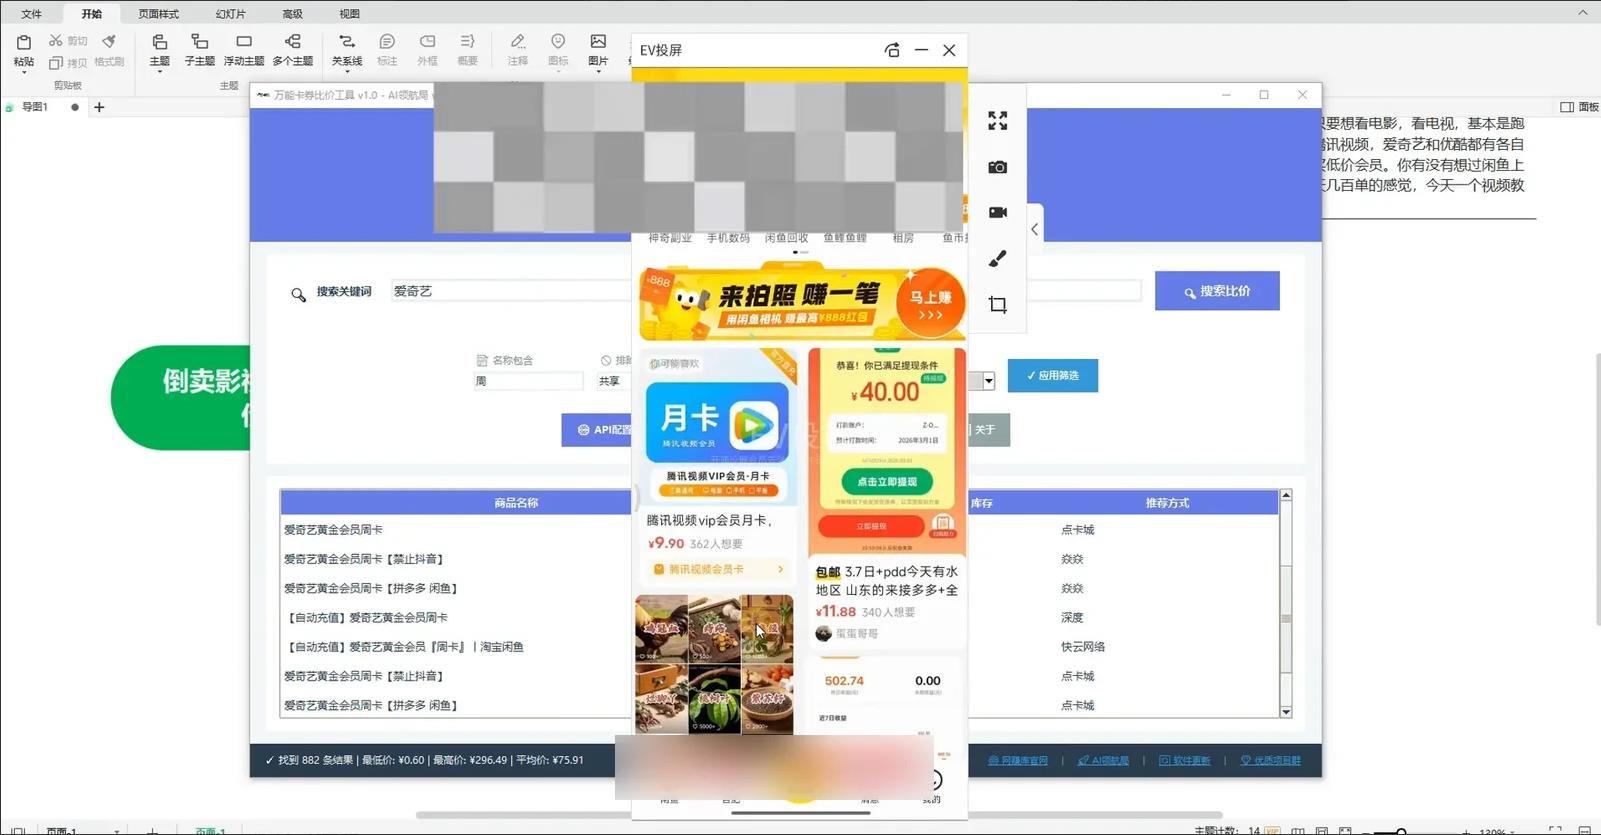The width and height of the screenshot is (1601, 835).
Task: Click the 外框 boundary icon
Action: point(428,42)
